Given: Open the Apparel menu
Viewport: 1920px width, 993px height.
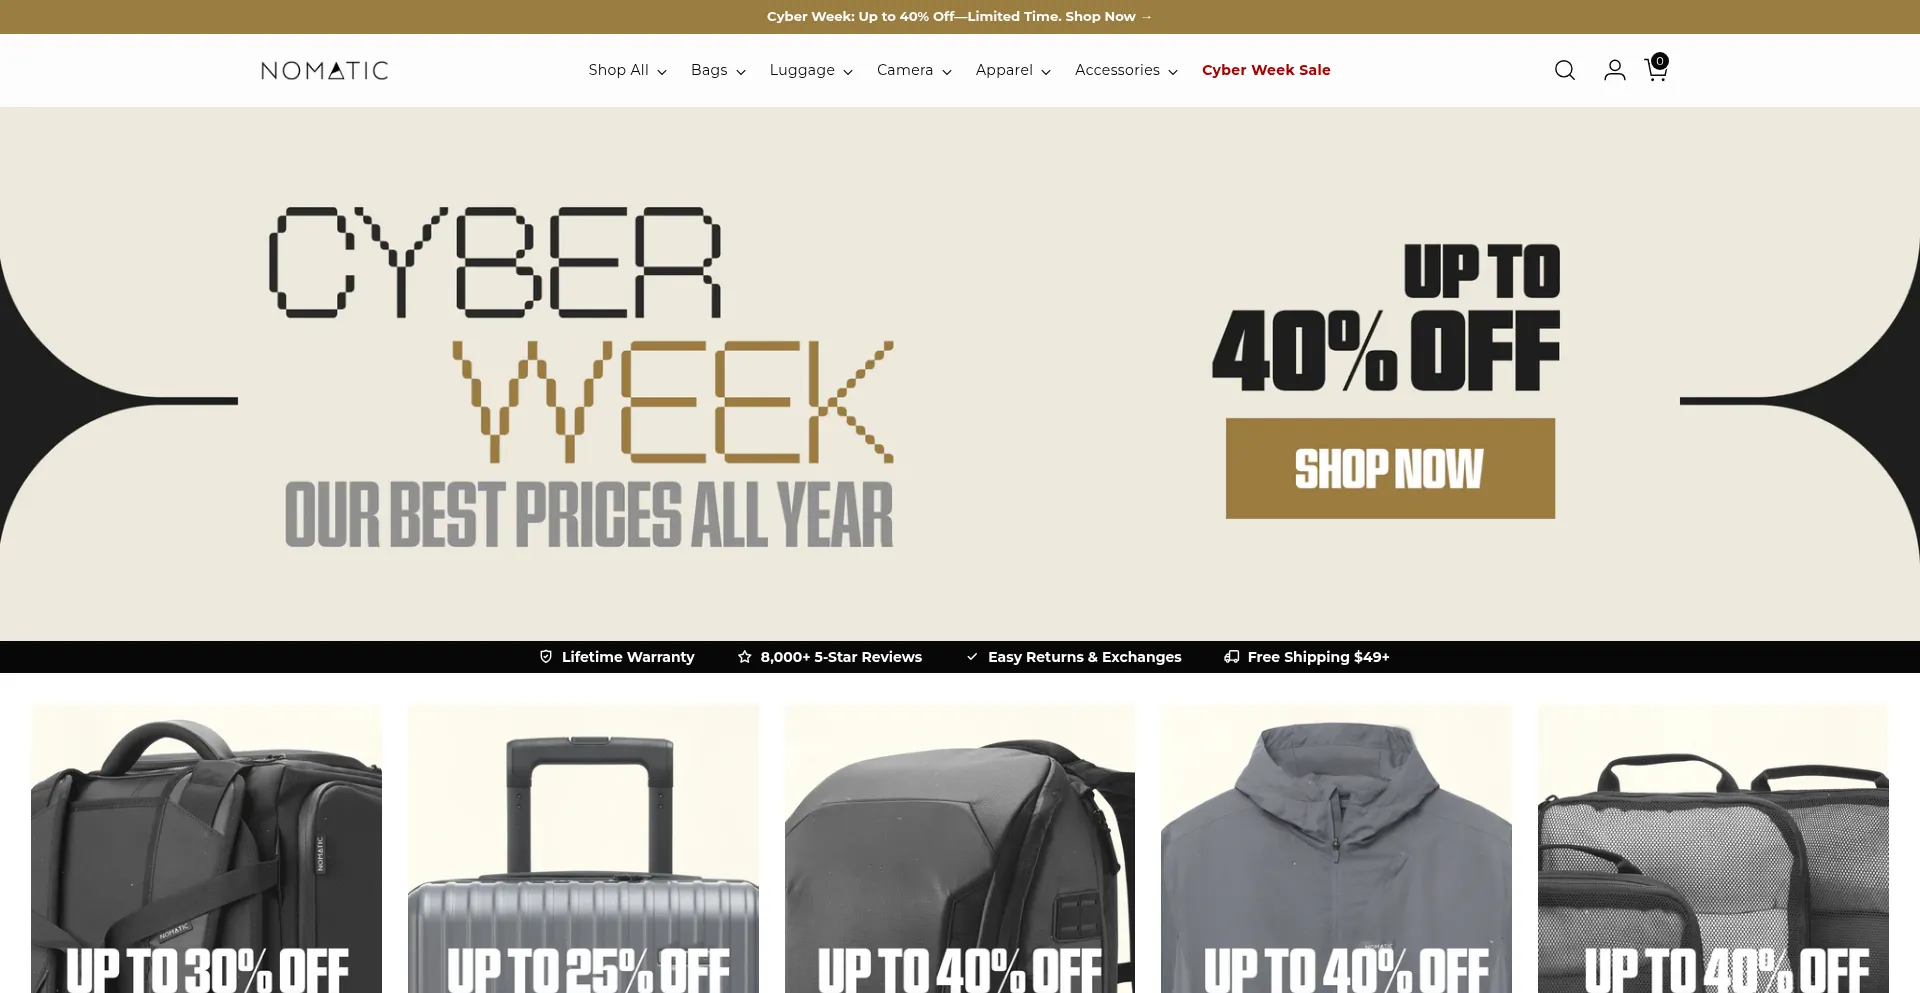Looking at the screenshot, I should (1013, 70).
